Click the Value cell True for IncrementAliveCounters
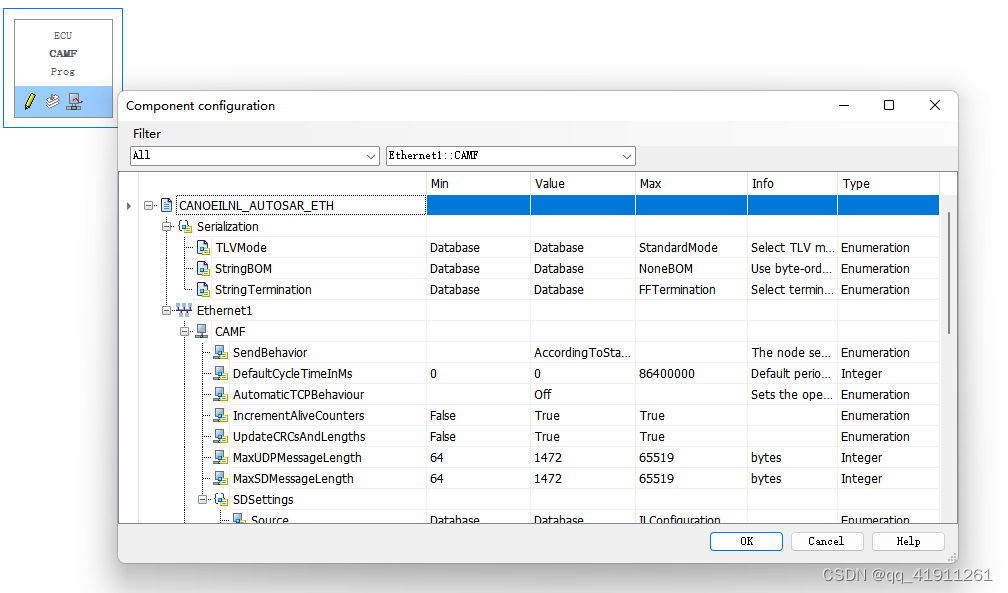The width and height of the screenshot is (1008, 593). coord(582,415)
